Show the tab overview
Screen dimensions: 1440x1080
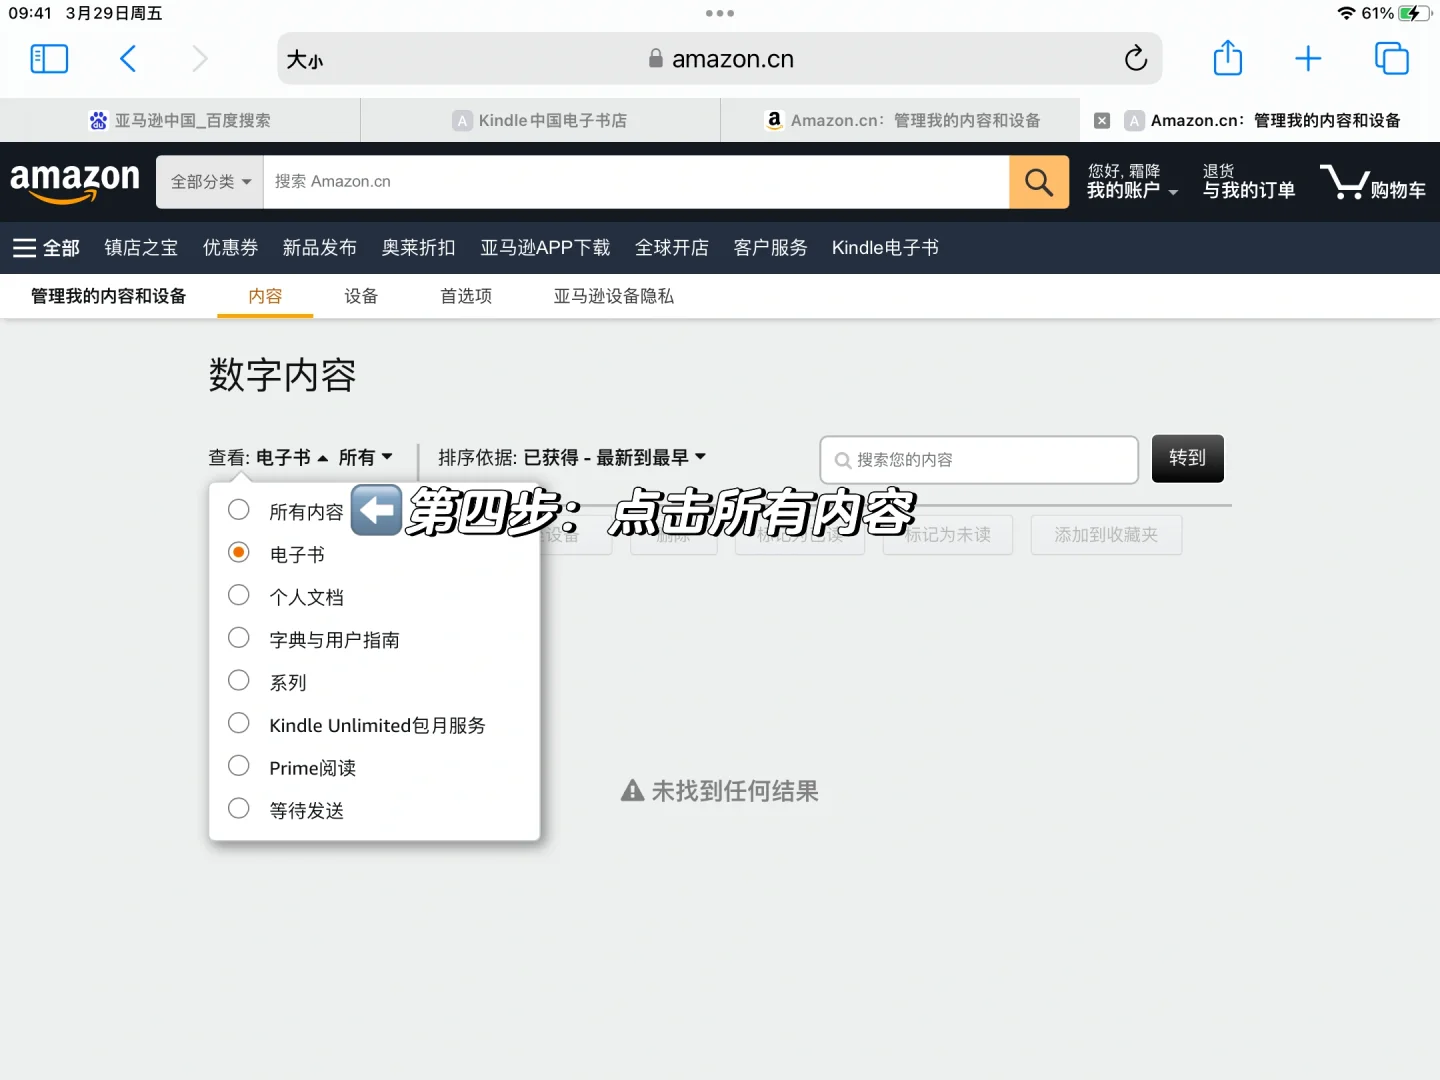(x=1391, y=59)
